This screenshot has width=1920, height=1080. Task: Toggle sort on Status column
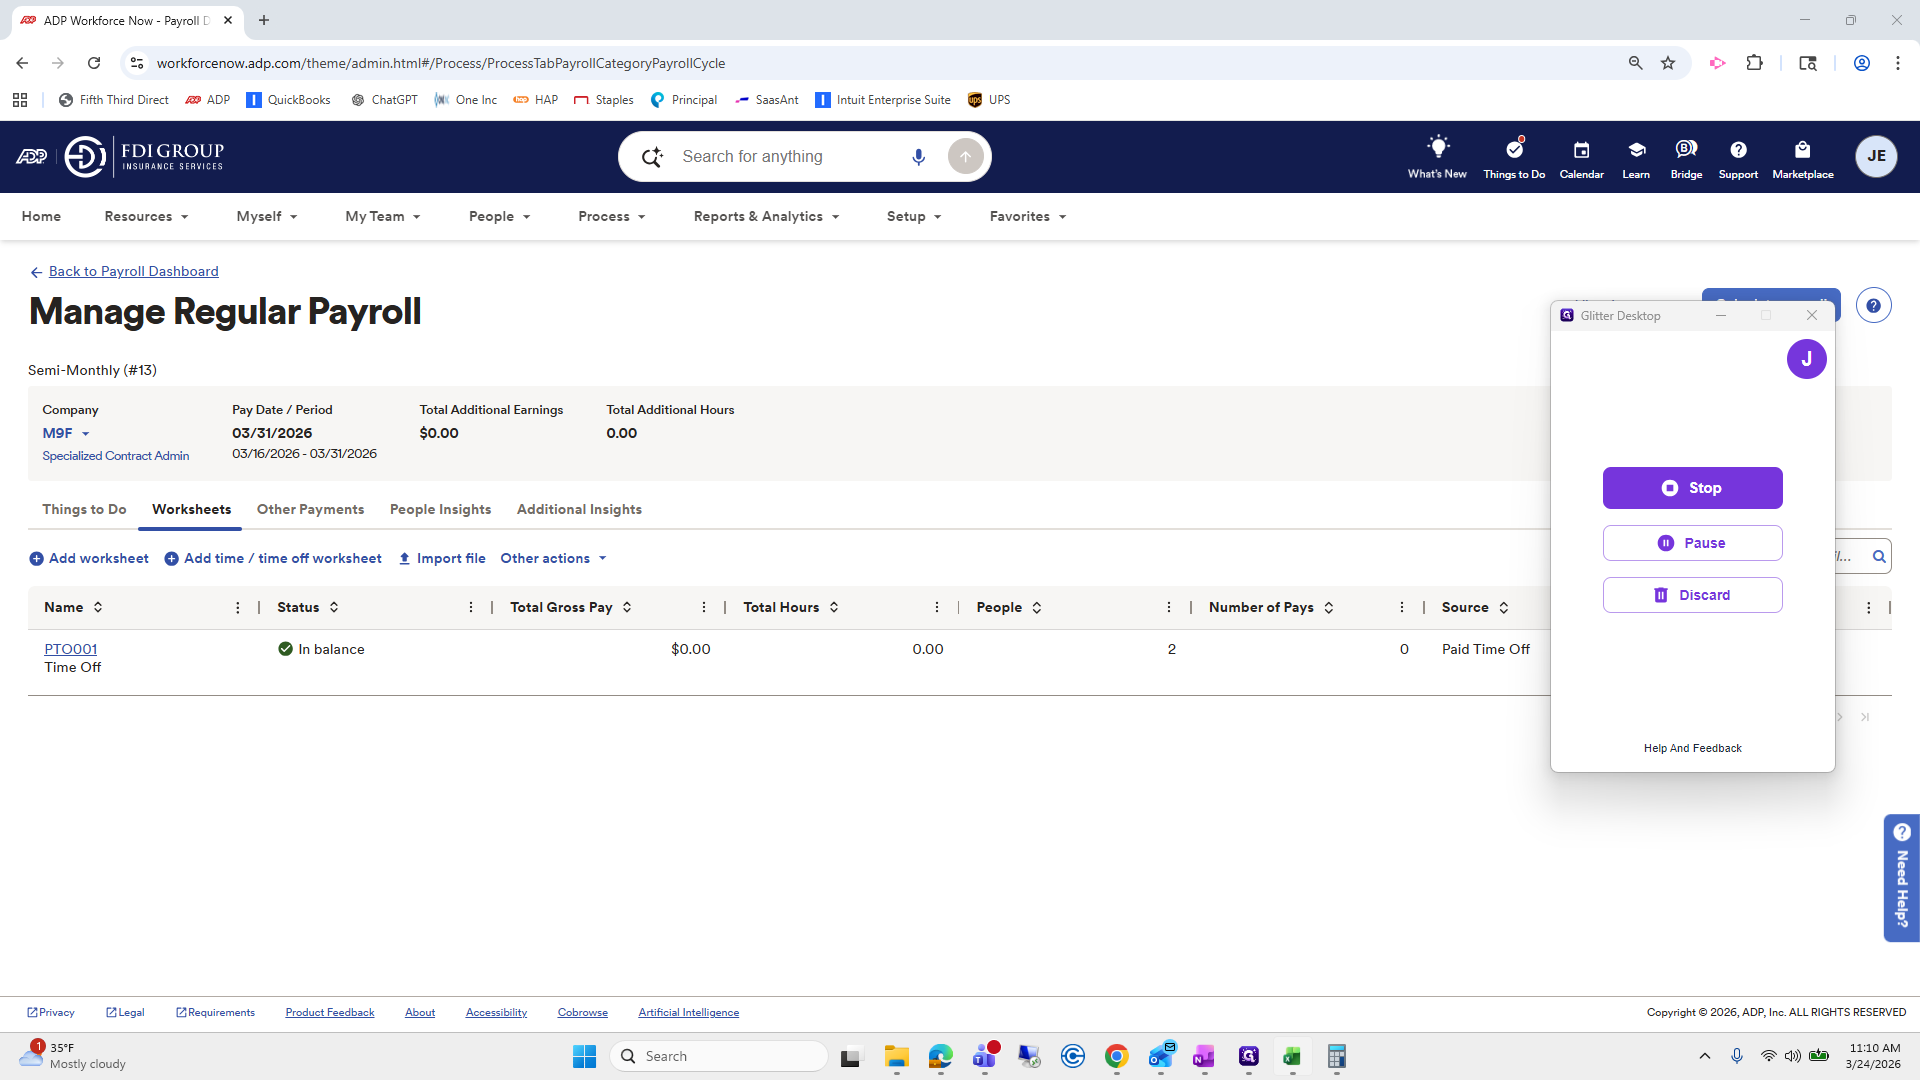click(x=334, y=608)
